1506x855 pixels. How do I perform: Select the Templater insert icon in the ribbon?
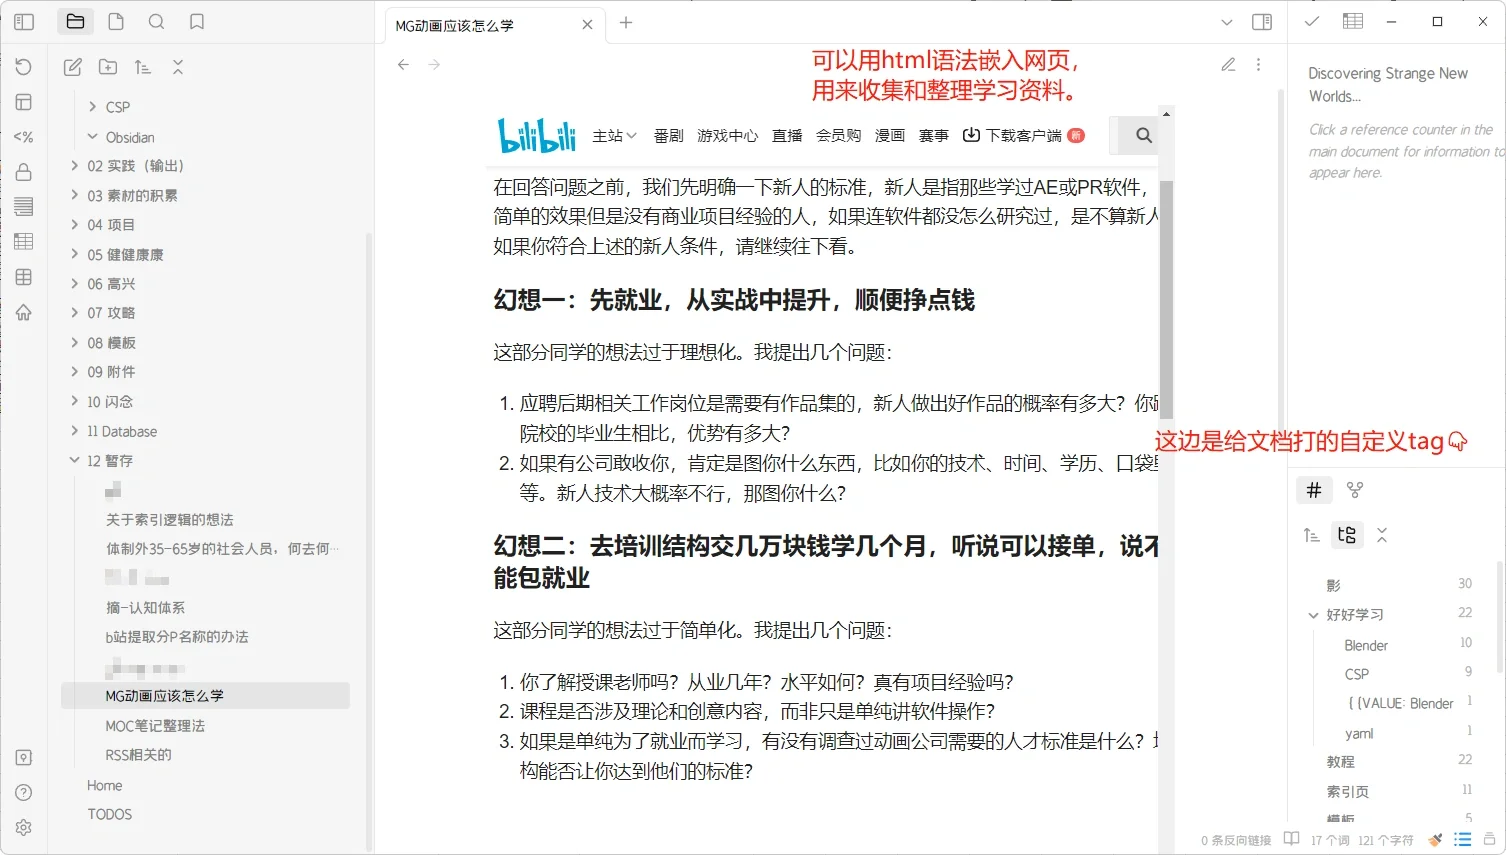(23, 136)
